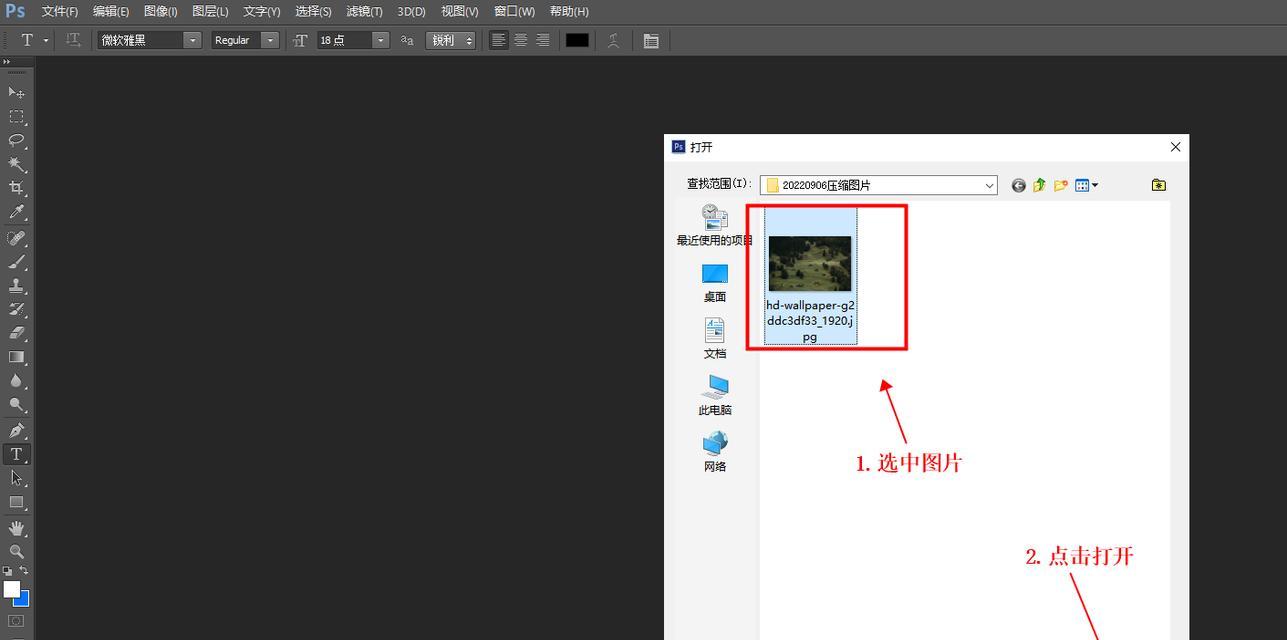1287x640 pixels.
Task: Open 图层(L) menu
Action: (210, 11)
